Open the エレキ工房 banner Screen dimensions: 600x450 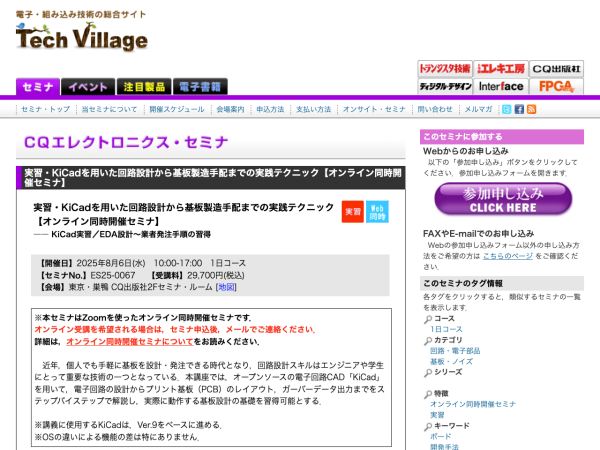click(x=501, y=69)
